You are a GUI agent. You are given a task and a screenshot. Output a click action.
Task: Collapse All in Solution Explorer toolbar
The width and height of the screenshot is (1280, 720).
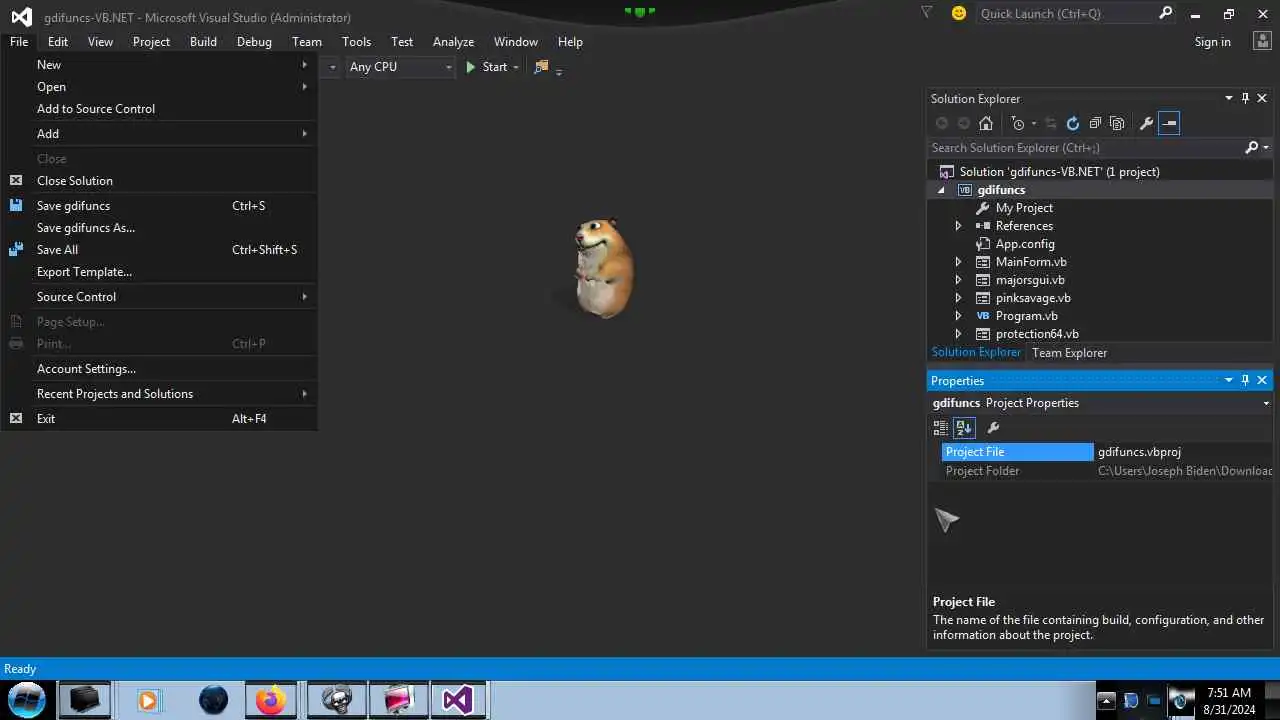1095,123
